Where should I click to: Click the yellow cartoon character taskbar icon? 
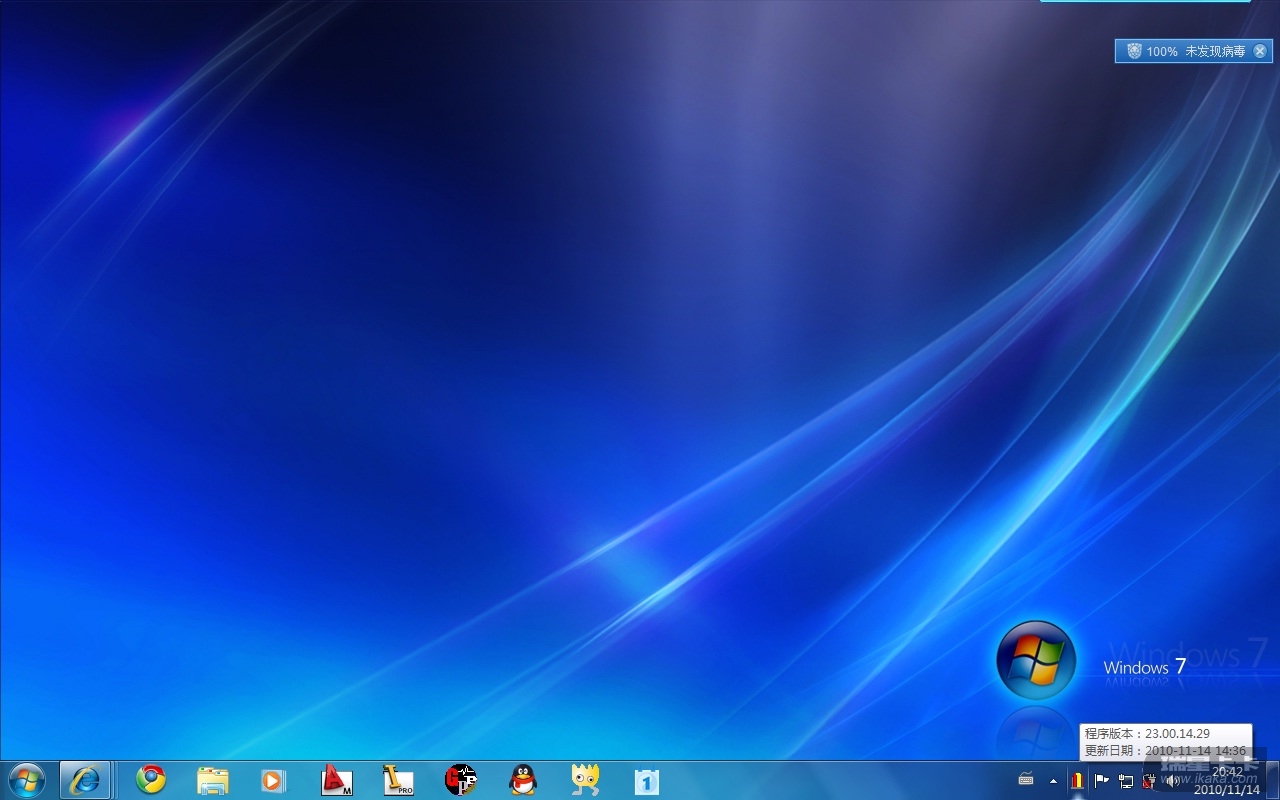coord(585,780)
